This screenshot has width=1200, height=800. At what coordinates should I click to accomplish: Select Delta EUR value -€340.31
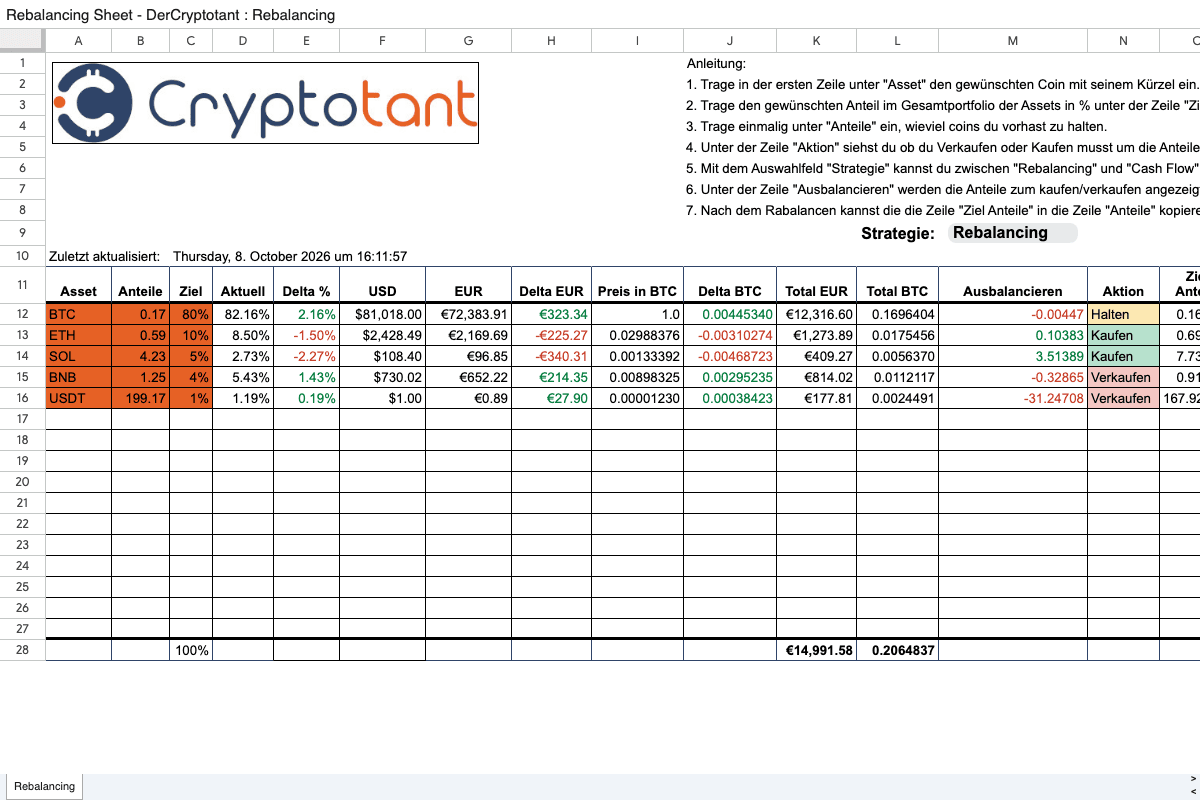point(552,356)
